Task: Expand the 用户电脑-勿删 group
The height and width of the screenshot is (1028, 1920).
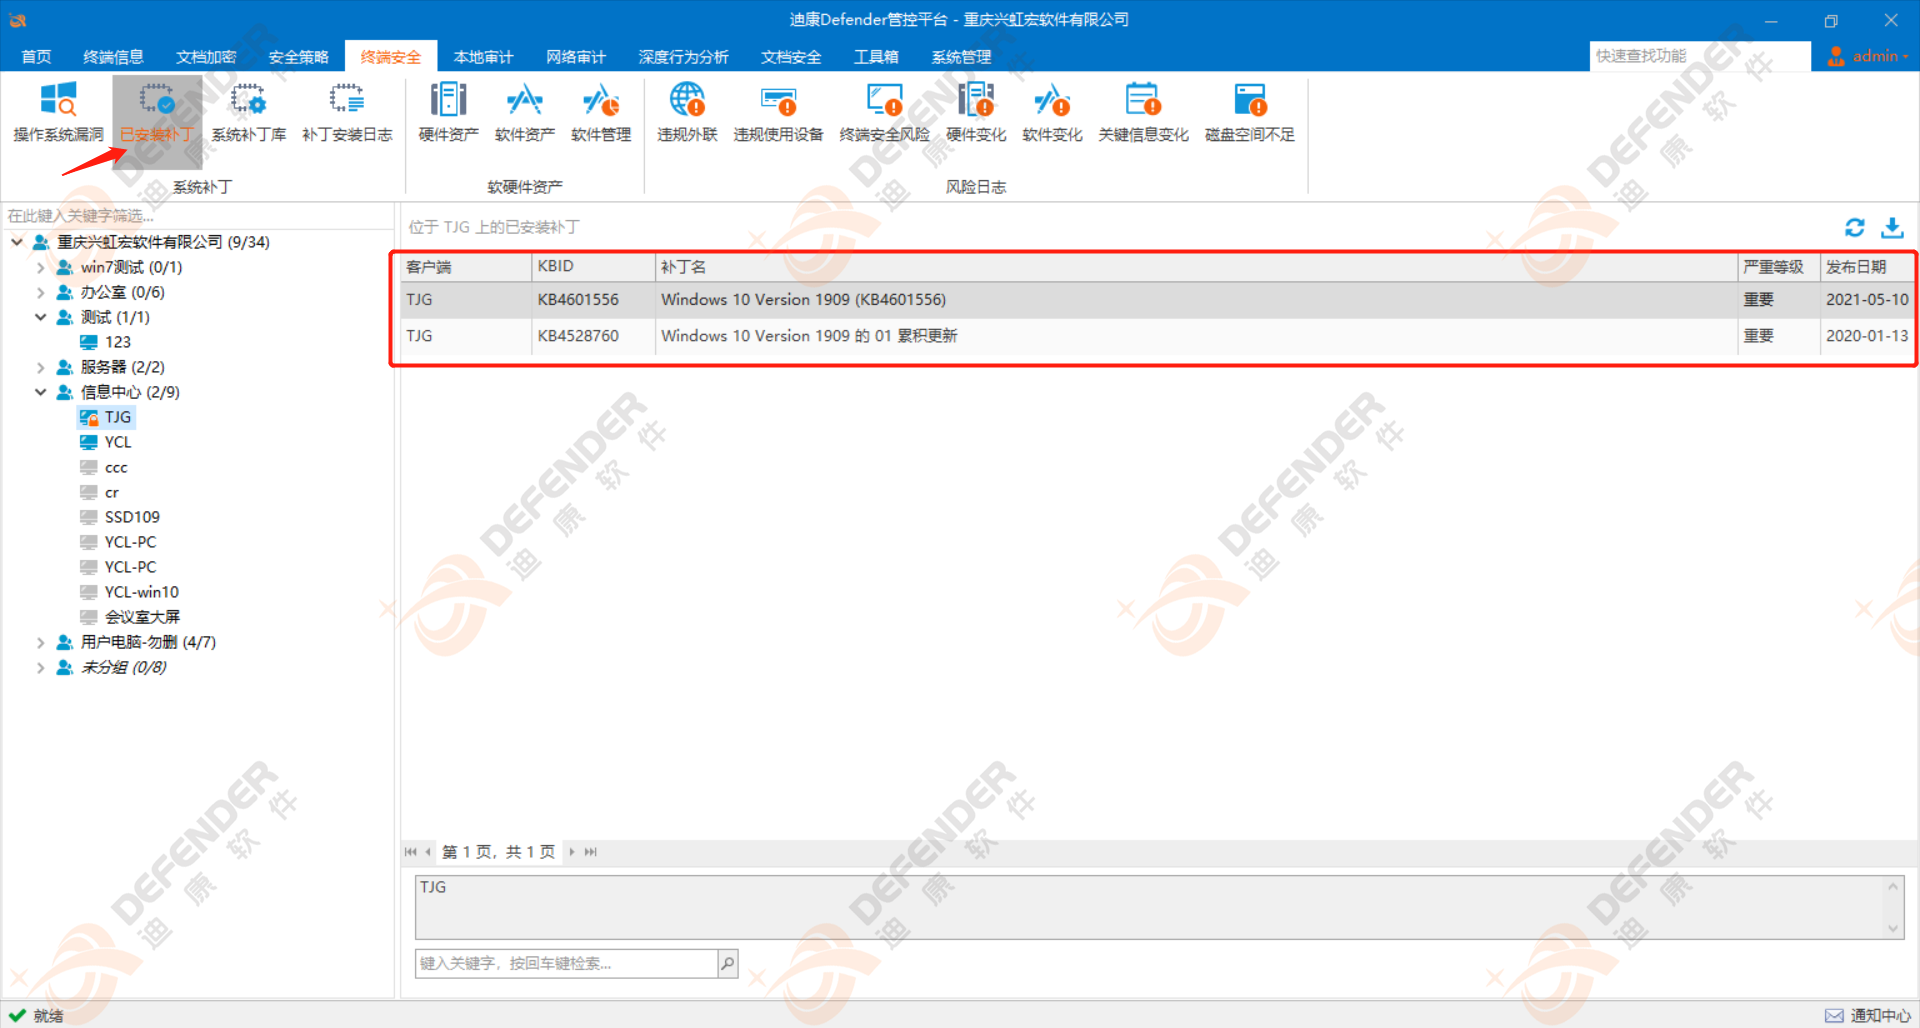Action: pos(40,642)
